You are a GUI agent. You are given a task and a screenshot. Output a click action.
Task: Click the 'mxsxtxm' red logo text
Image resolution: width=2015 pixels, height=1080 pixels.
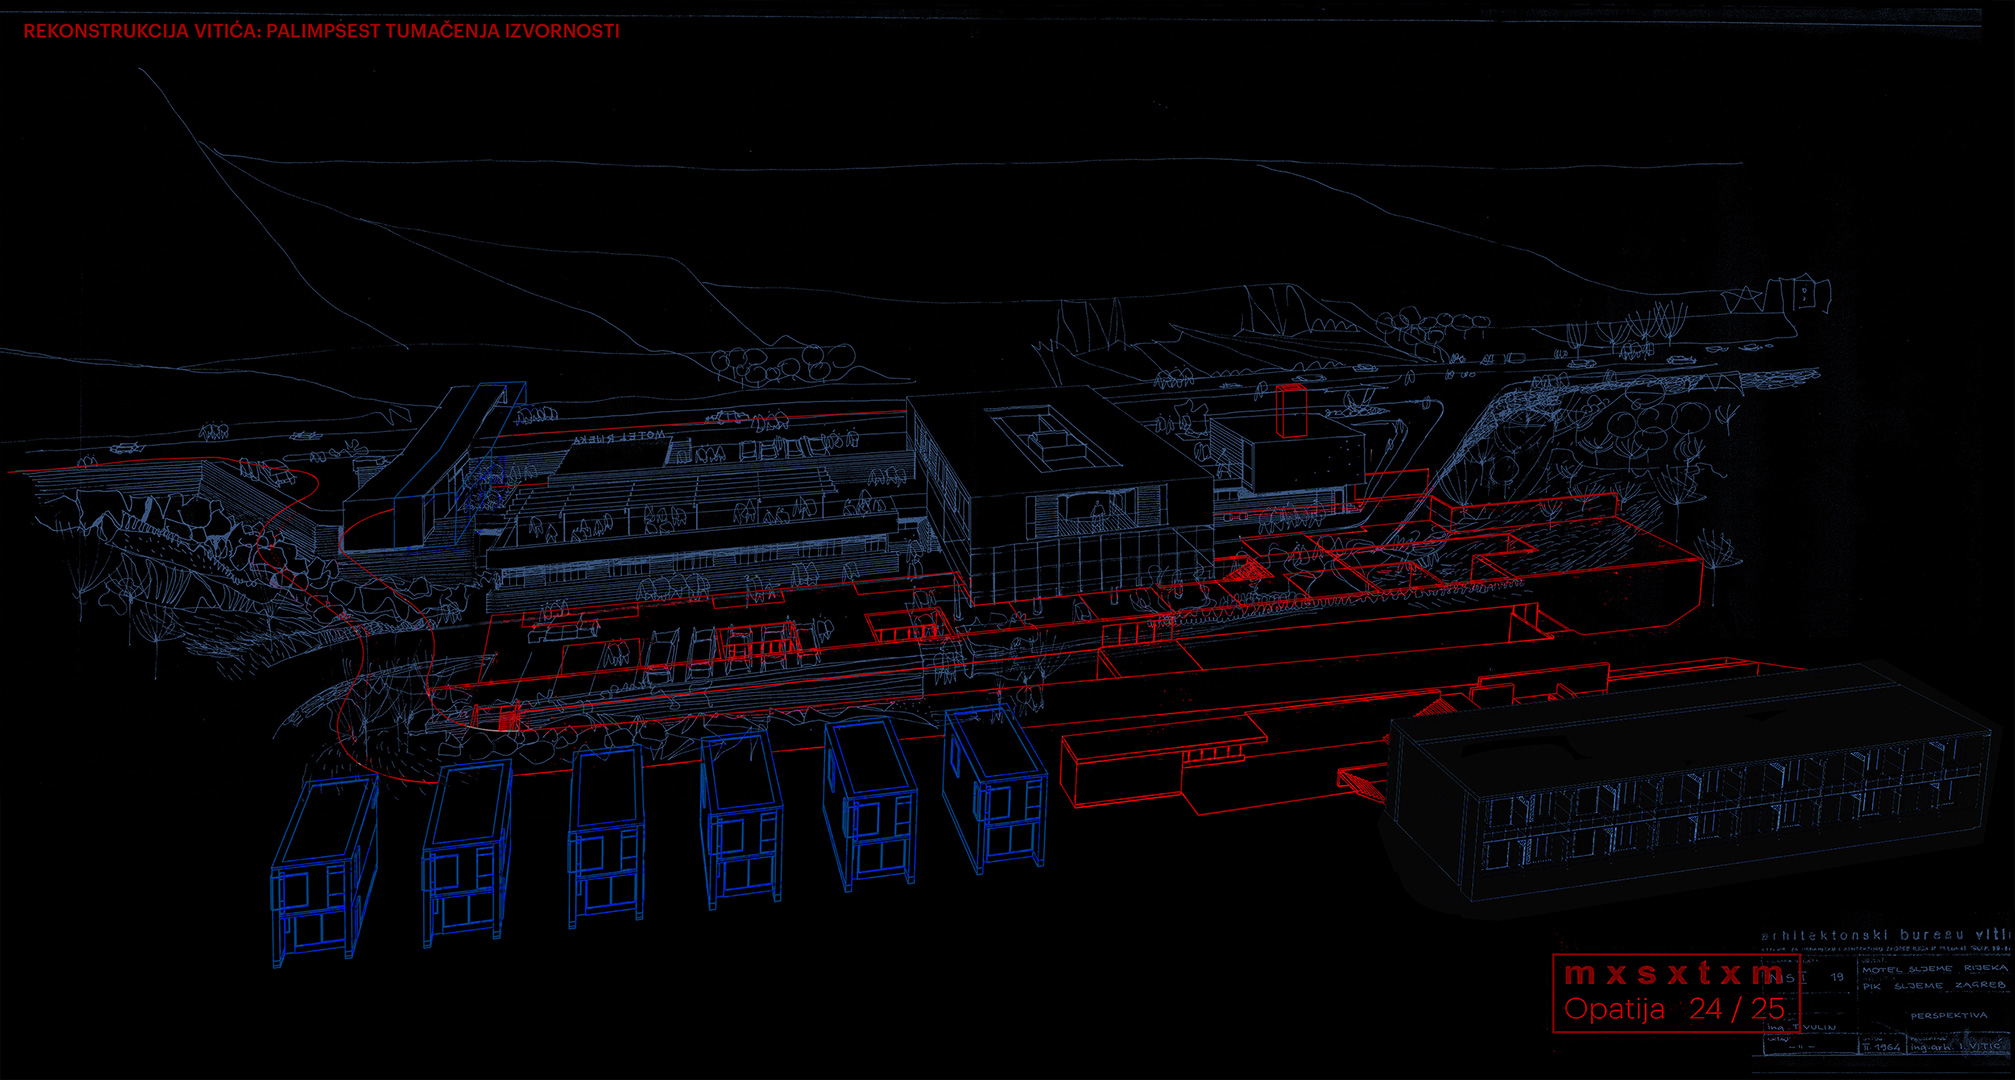[x=1673, y=973]
